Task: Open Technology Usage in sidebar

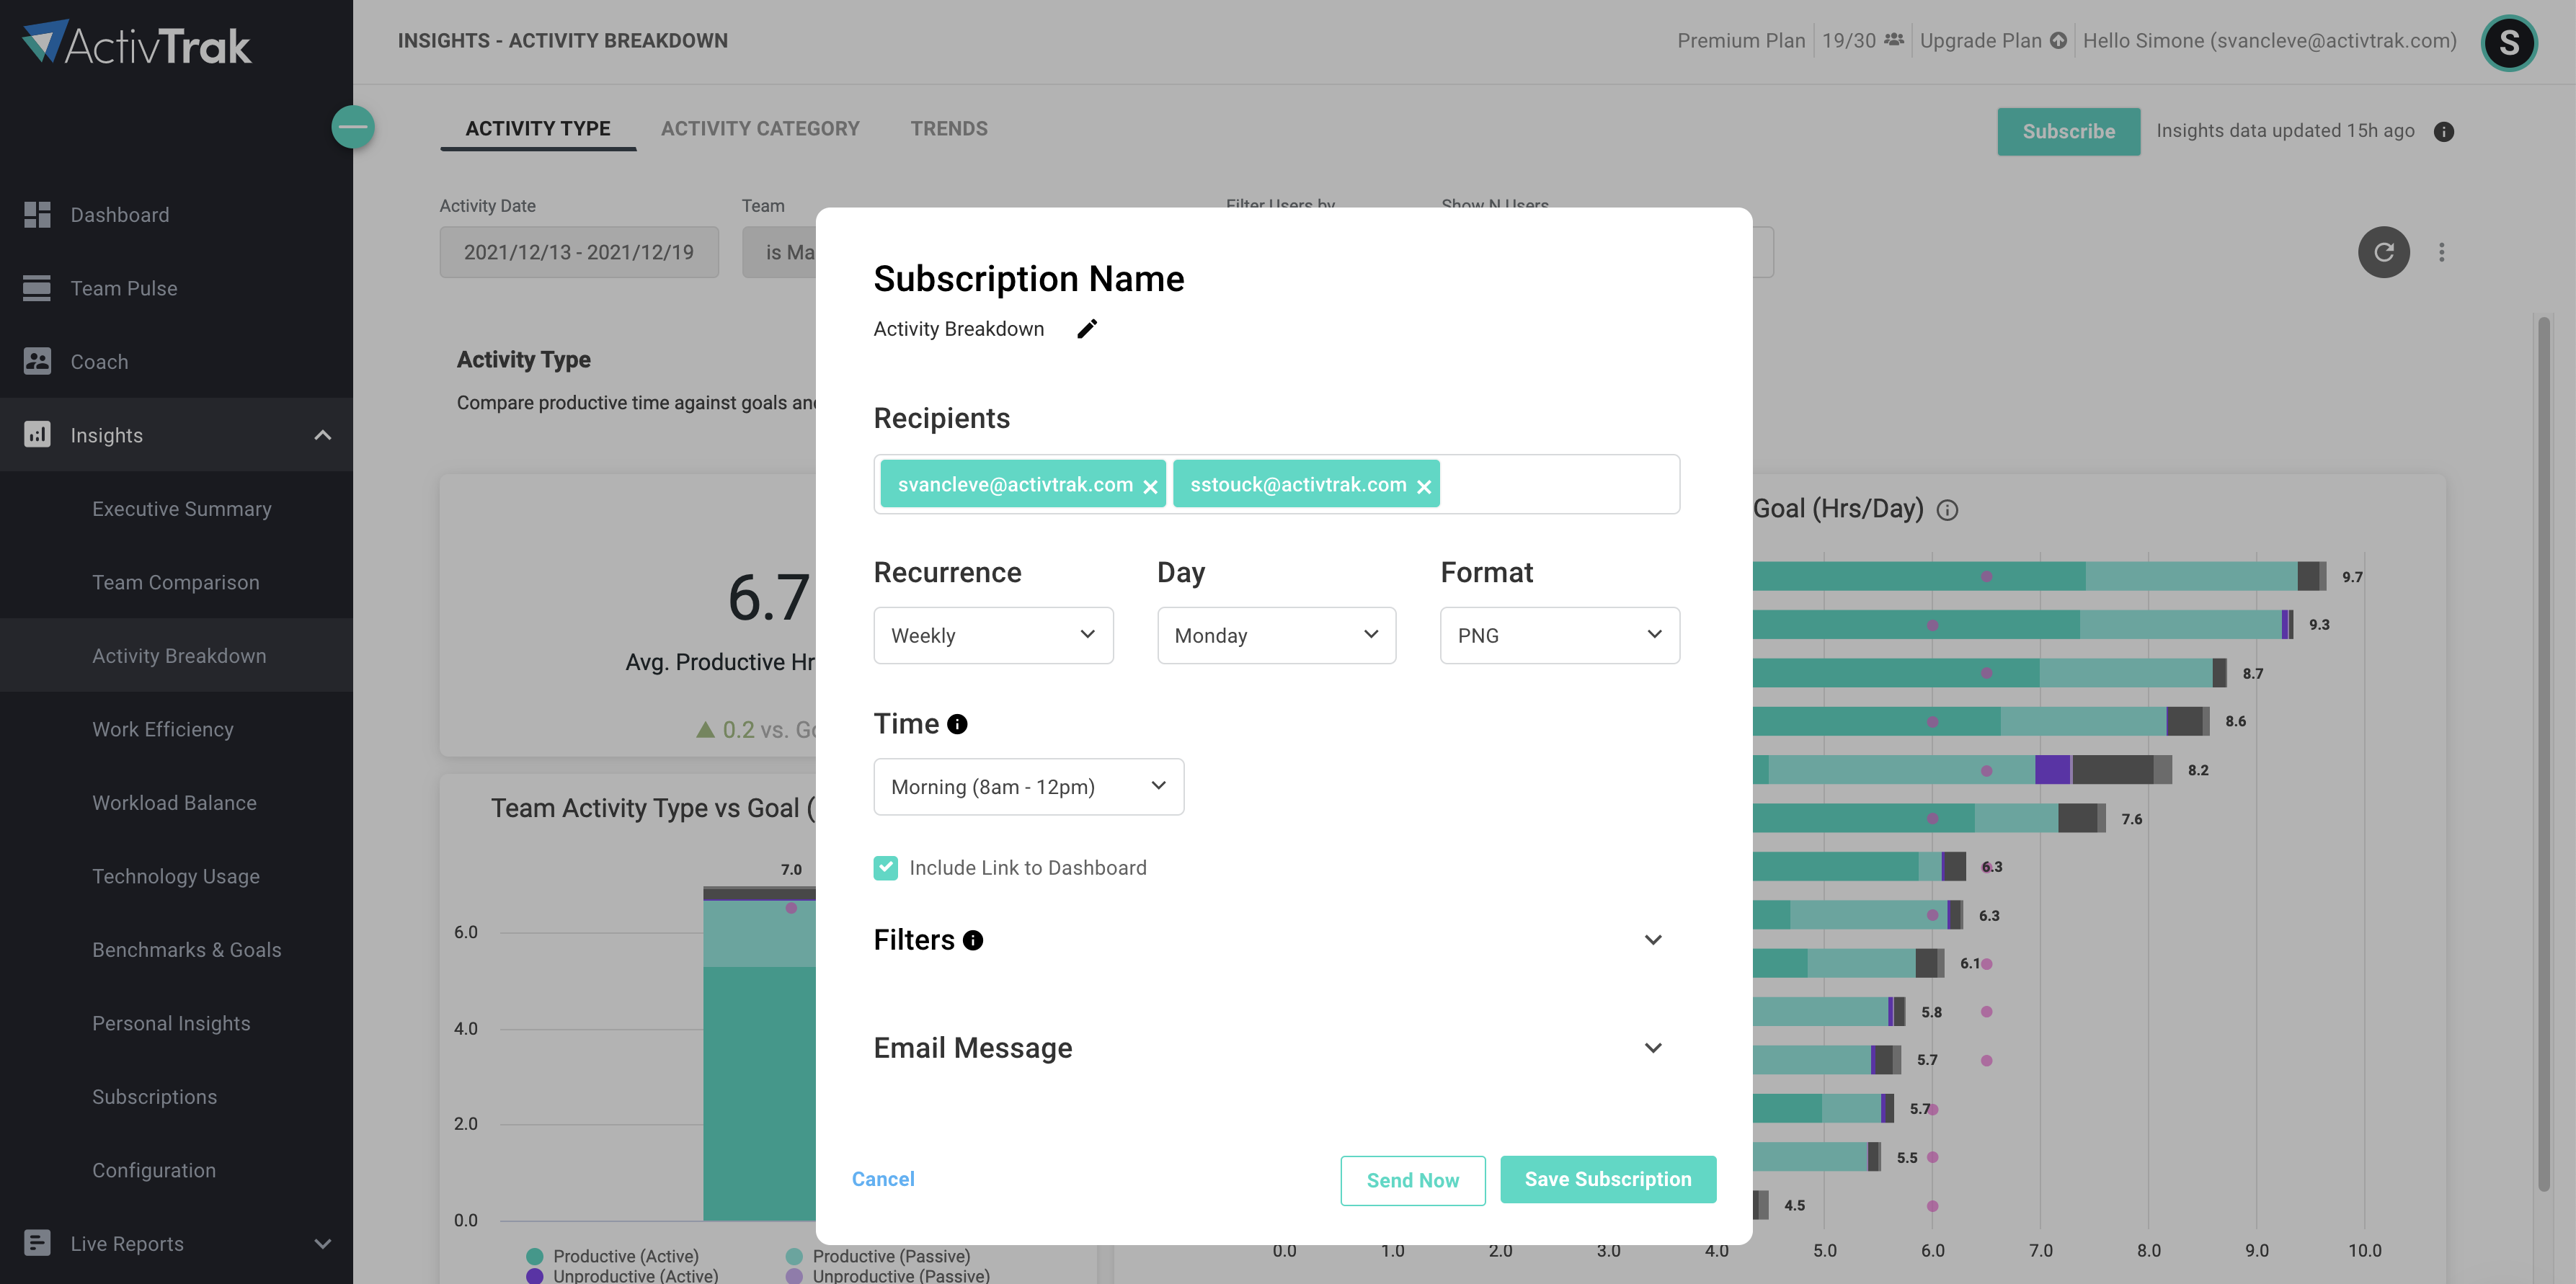Action: point(176,876)
